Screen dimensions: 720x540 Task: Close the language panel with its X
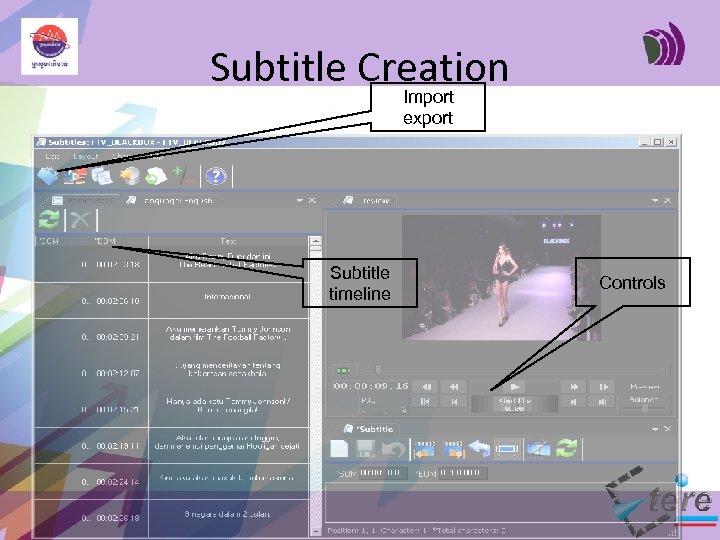[x=312, y=201]
